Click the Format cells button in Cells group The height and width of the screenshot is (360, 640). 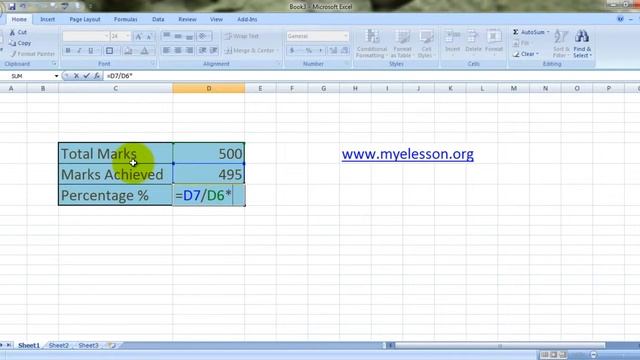(x=494, y=43)
